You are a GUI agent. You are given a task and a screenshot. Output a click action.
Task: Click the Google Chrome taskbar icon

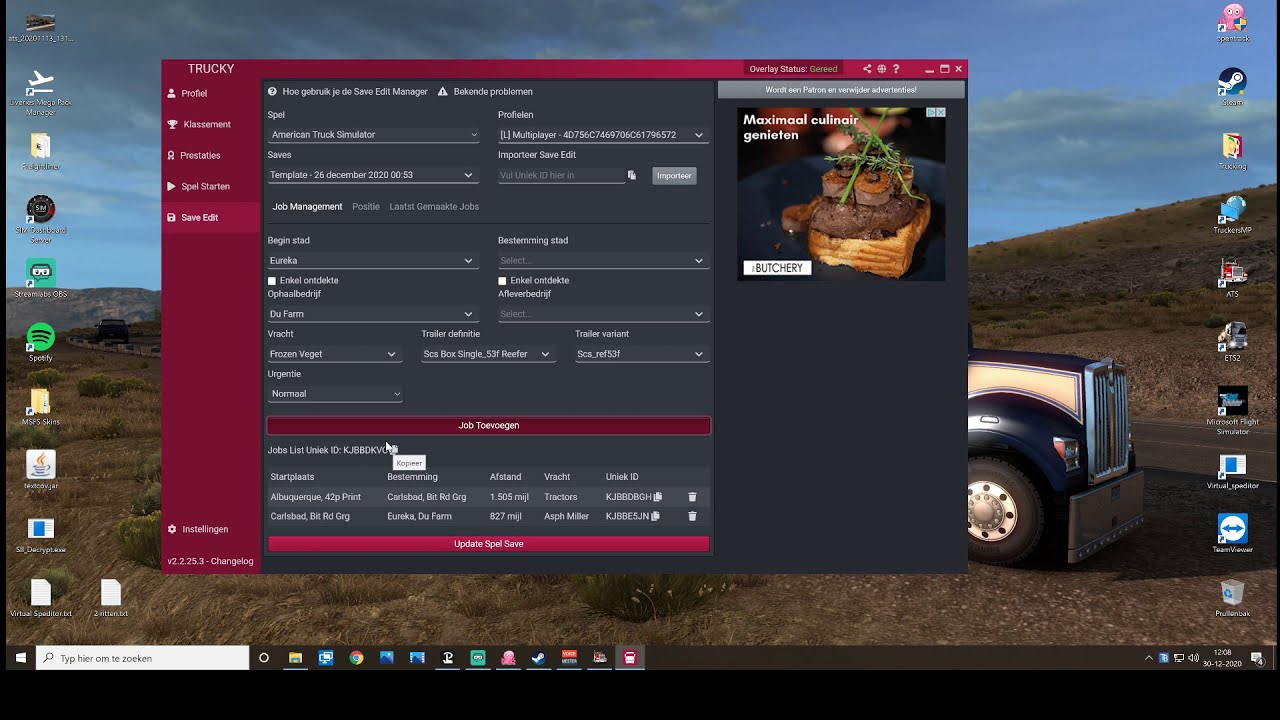click(x=356, y=658)
